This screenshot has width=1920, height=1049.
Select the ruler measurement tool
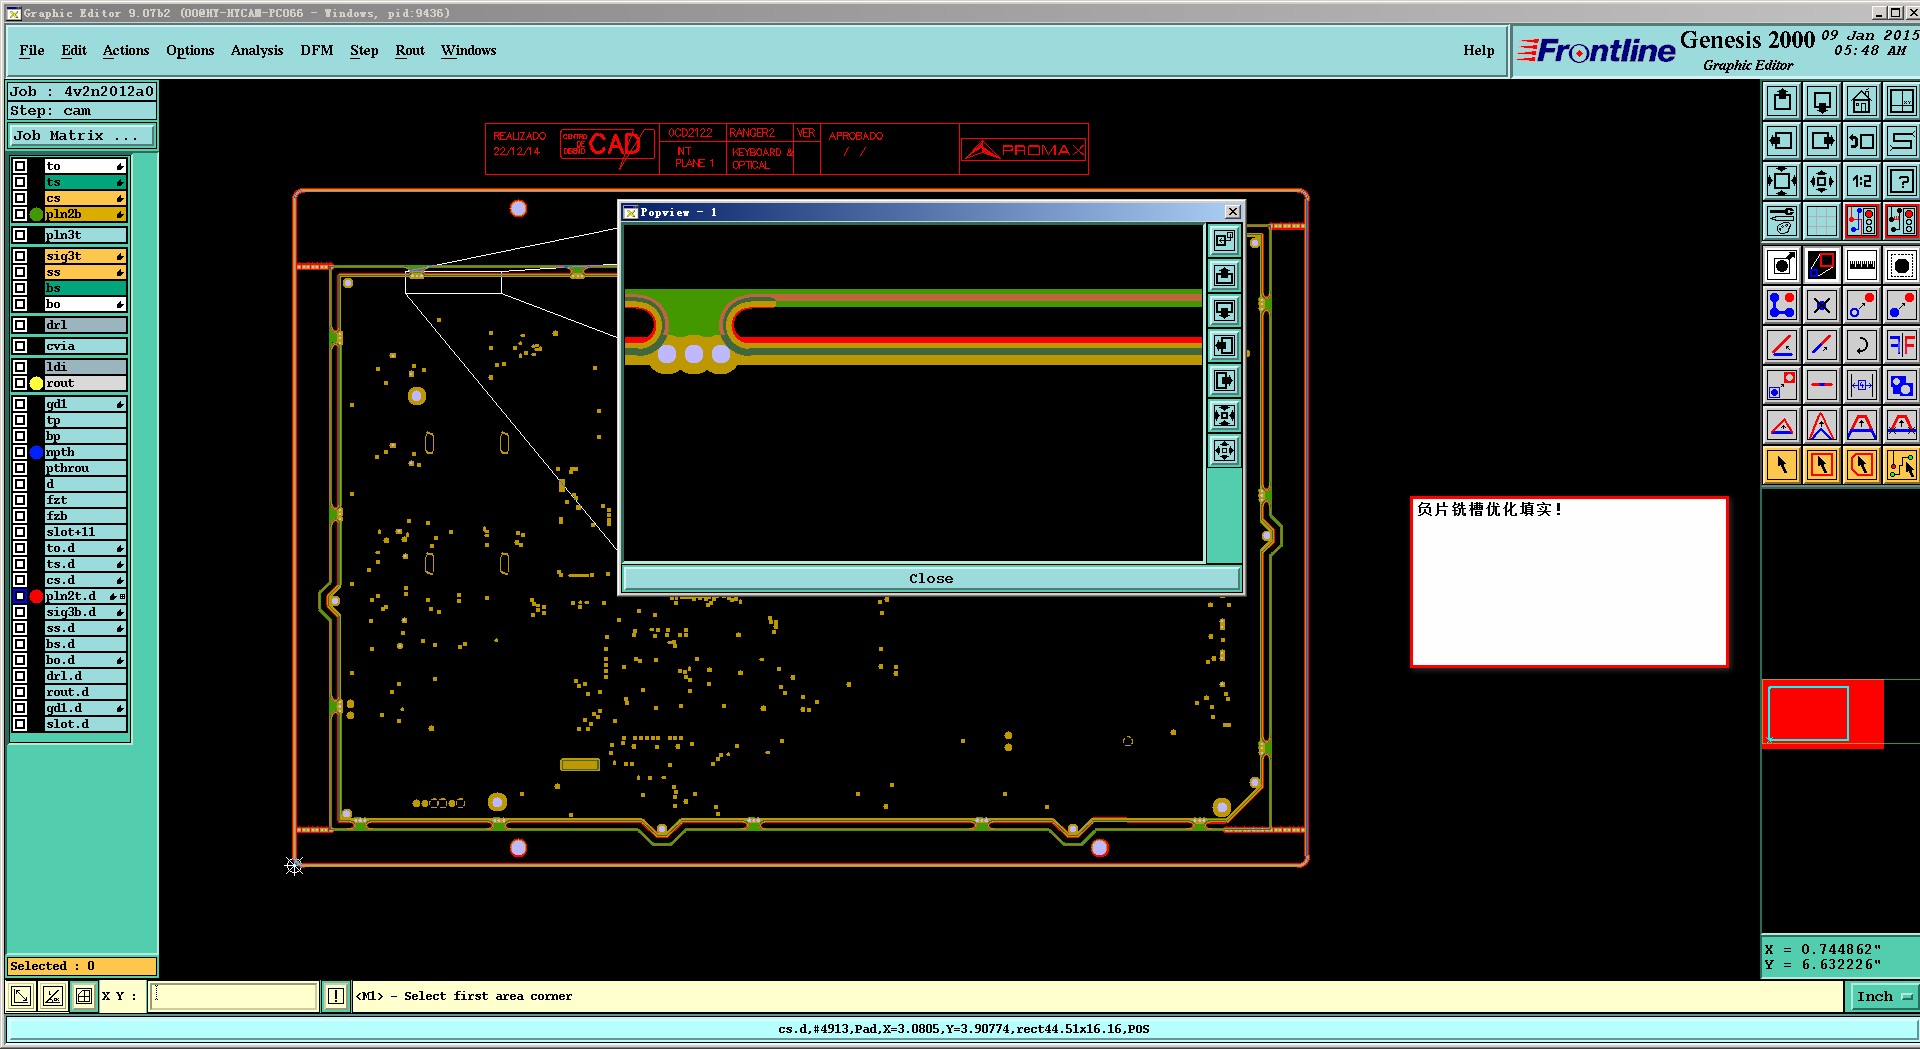point(1862,265)
